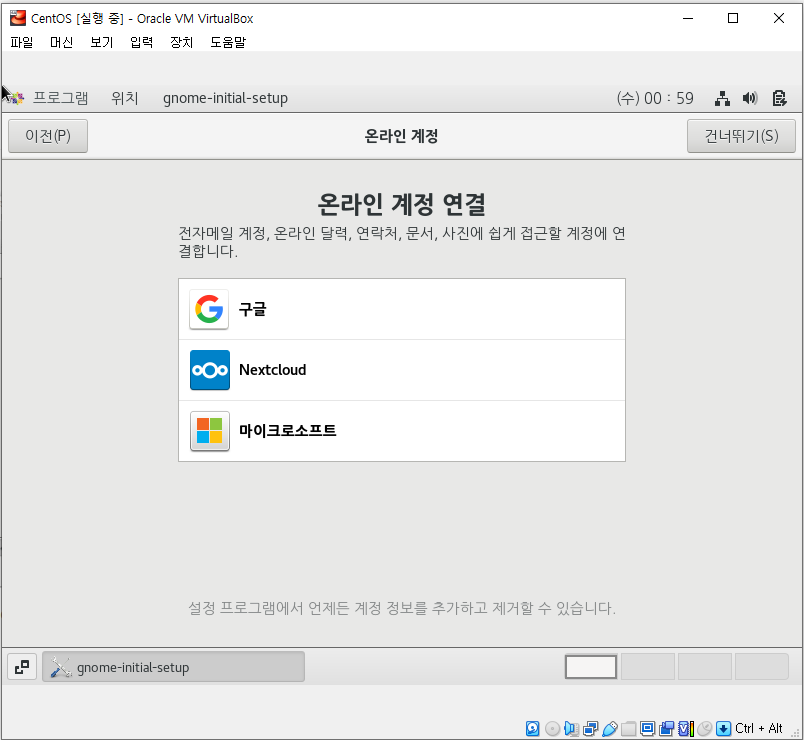Minimize the VirtualBox window
Screen dimensions: 804x740
click(x=688, y=18)
